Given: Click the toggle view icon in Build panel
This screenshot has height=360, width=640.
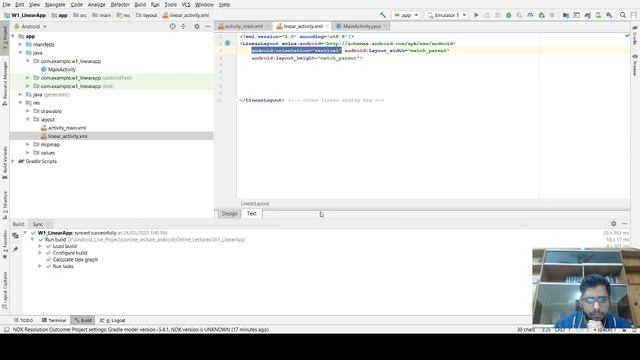Looking at the screenshot, I should [16, 236].
